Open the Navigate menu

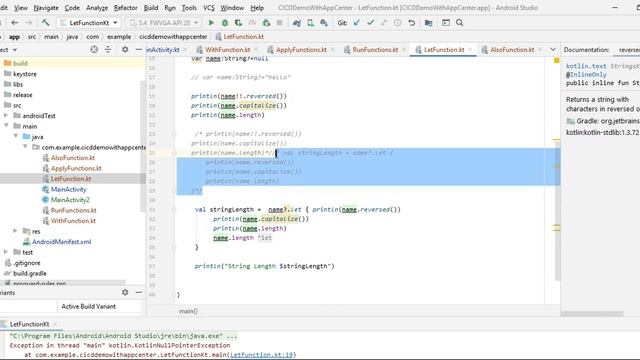tap(46, 8)
